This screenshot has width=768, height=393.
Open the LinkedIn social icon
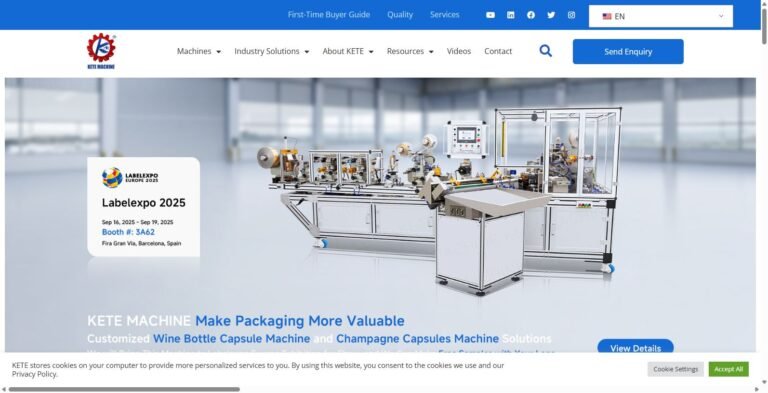click(x=510, y=15)
